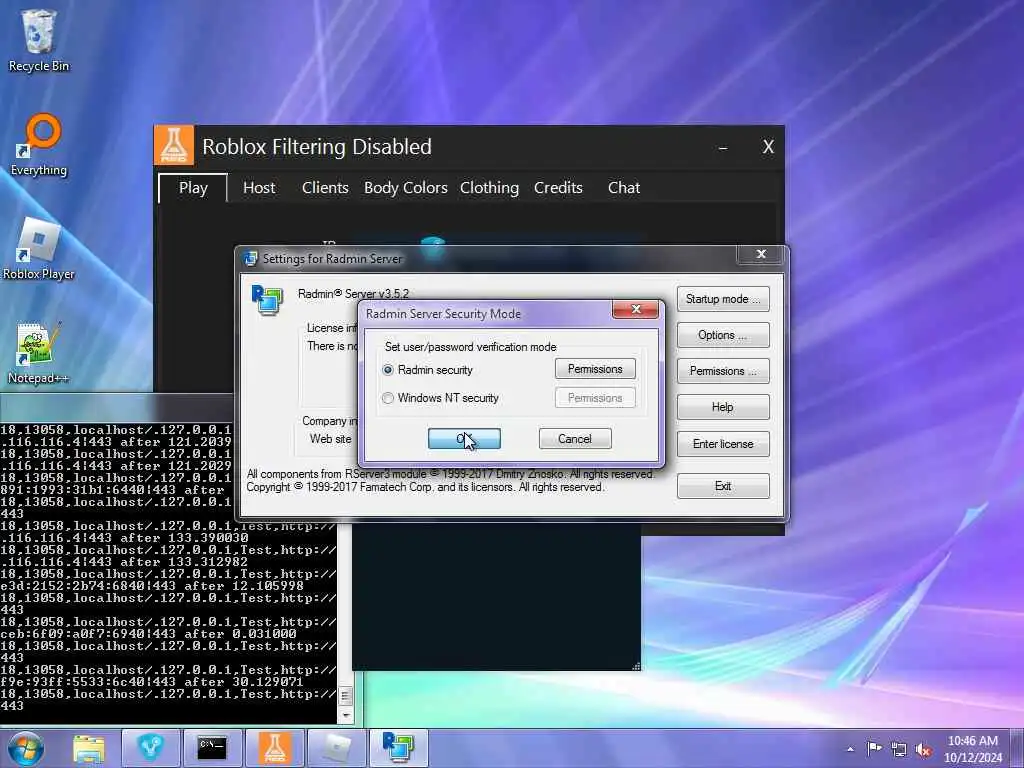Minimize the Roblox Filtering Disabled window
This screenshot has height=768, width=1024.
[723, 148]
